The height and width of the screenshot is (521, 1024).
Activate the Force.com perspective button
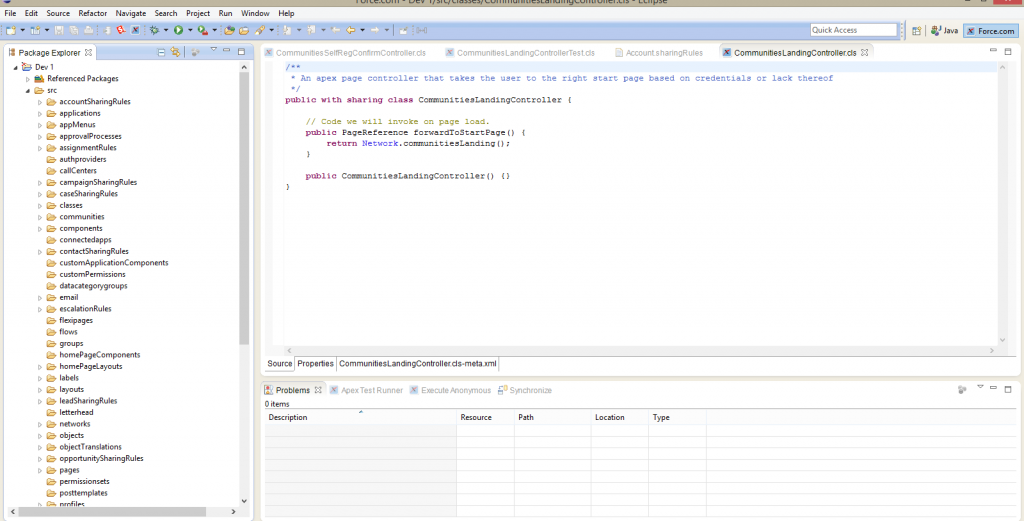click(x=989, y=31)
